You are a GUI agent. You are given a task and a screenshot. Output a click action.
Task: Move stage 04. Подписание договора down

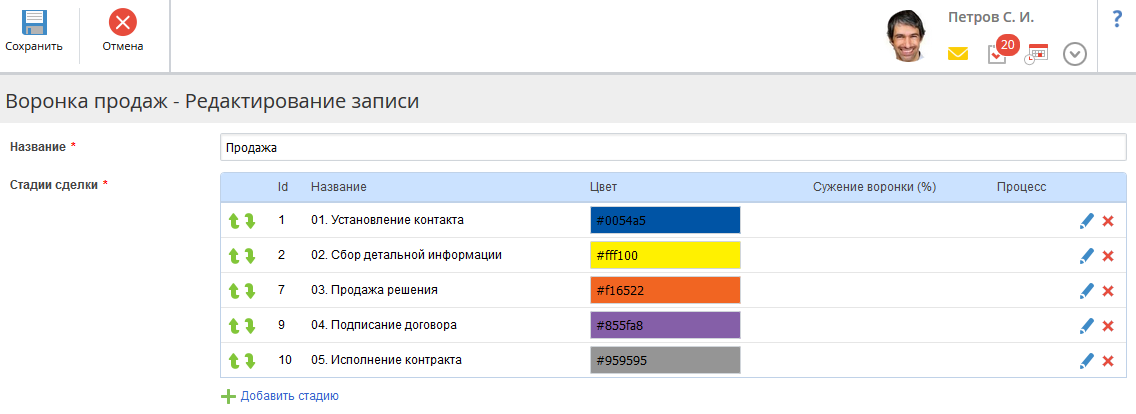(250, 326)
